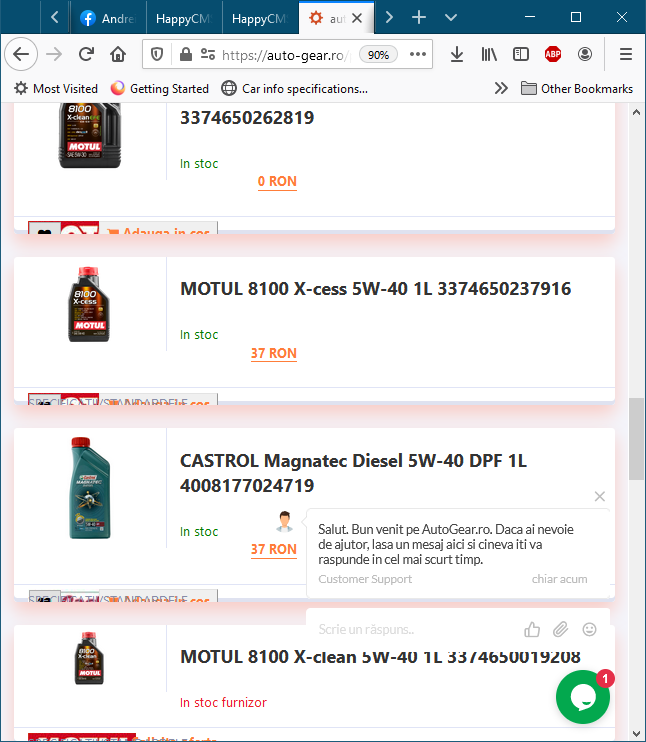Viewport: 646px width, 742px height.
Task: Click the 0 RON price
Action: click(x=277, y=182)
